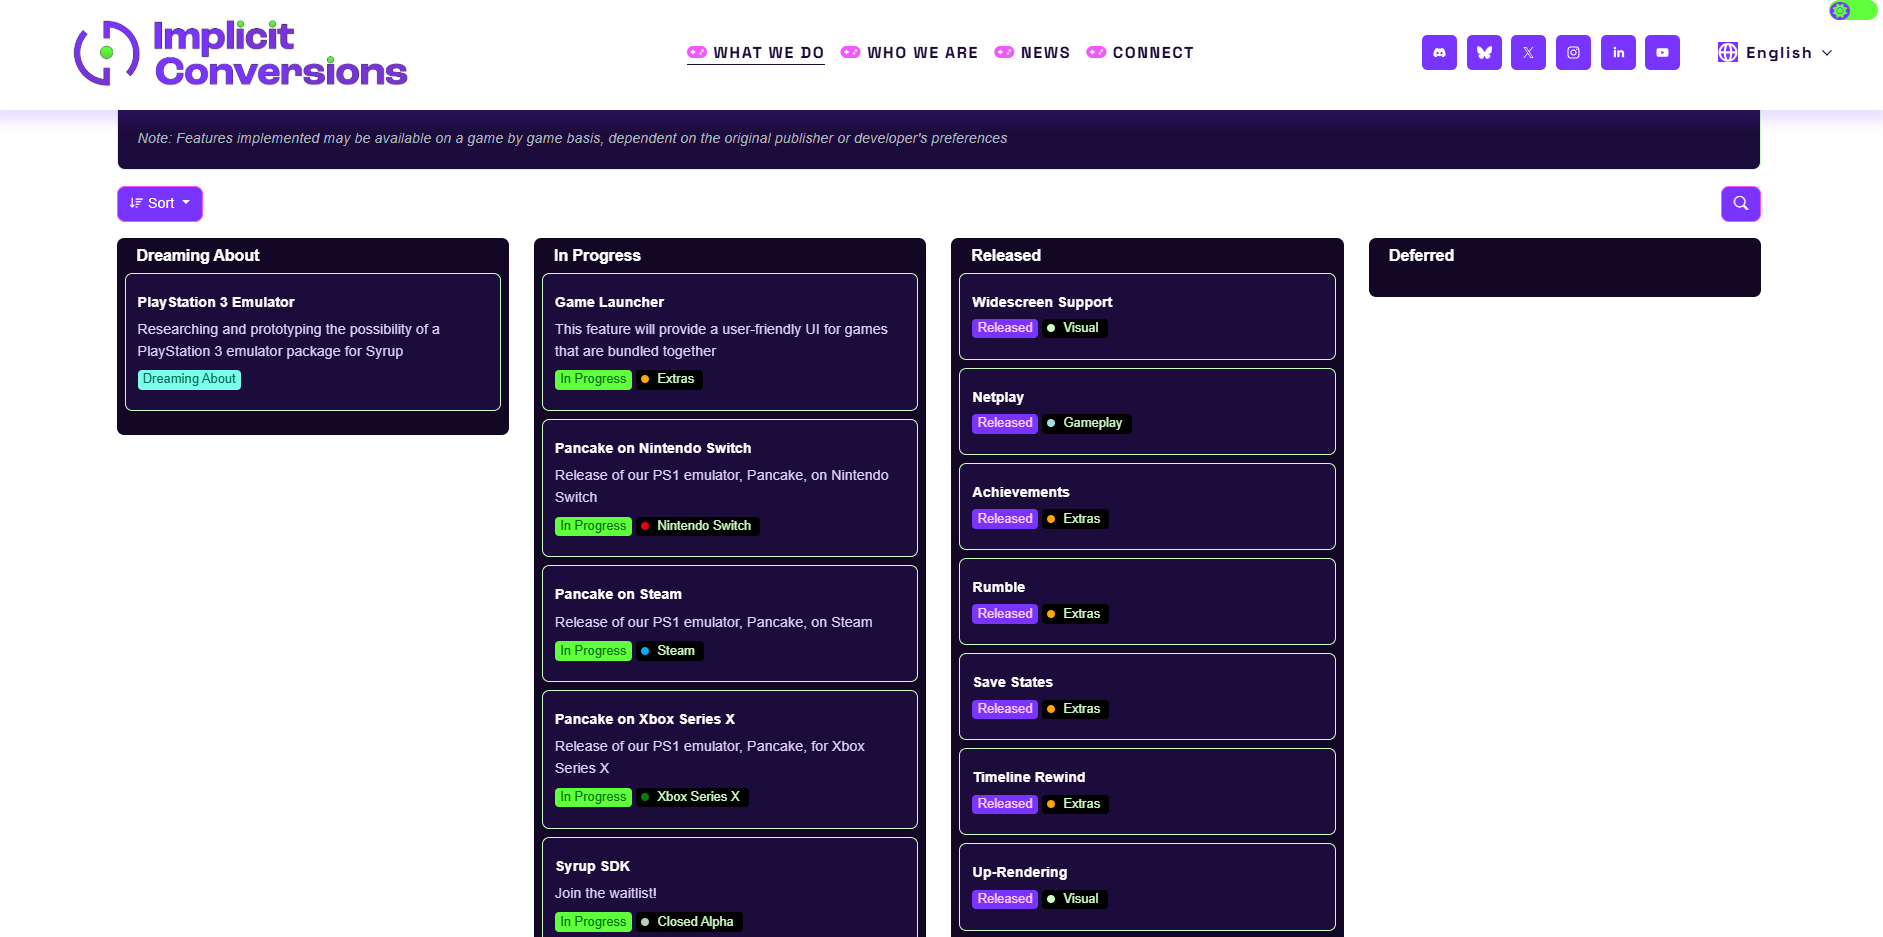
Task: Click the Implicit Conversions logo
Action: 240,53
